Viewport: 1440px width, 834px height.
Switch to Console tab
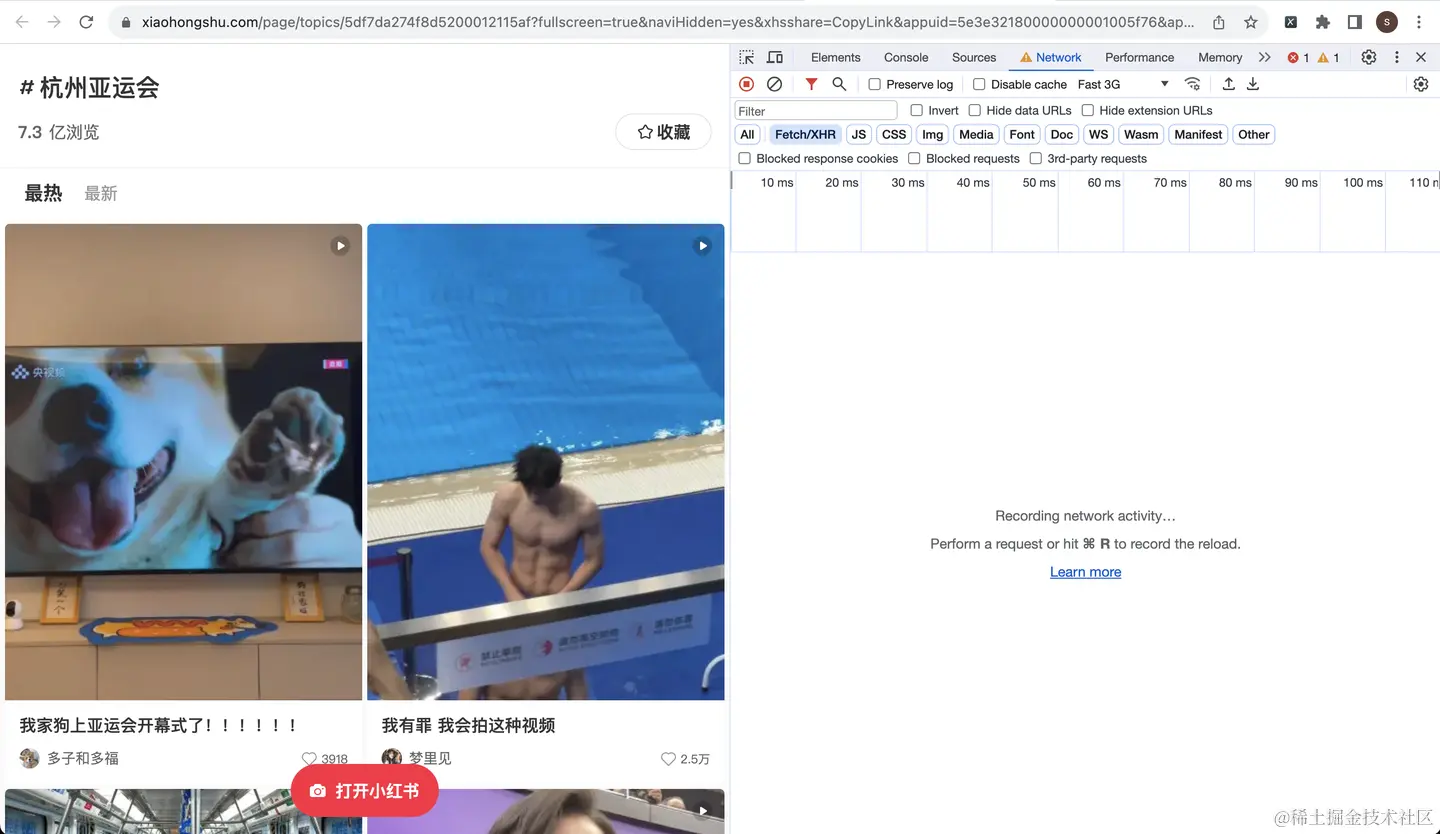pyautogui.click(x=906, y=57)
